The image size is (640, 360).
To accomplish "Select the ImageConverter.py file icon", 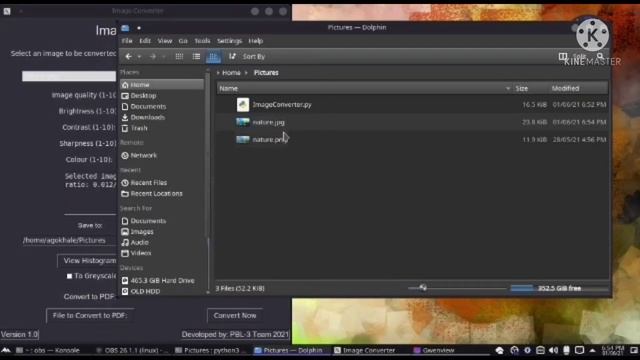I will click(243, 104).
